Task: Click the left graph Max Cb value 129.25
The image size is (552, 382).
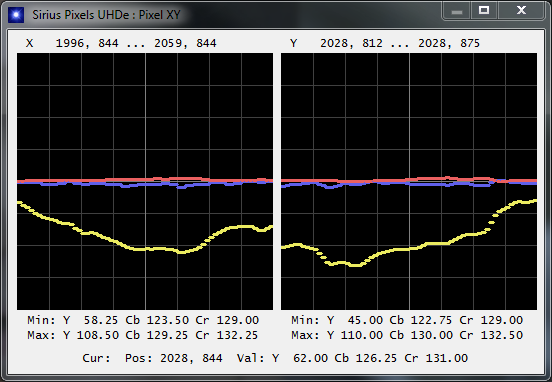Action: (167, 335)
